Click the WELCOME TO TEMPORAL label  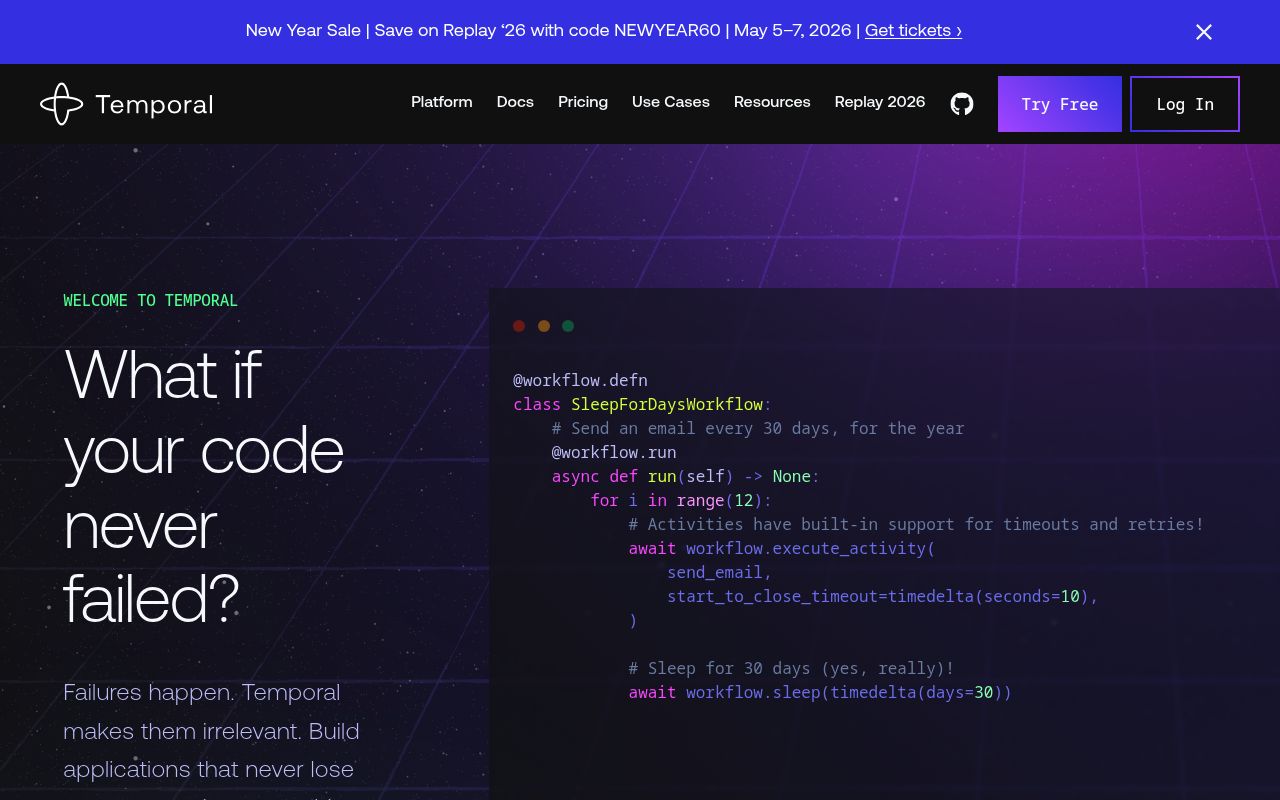click(151, 300)
